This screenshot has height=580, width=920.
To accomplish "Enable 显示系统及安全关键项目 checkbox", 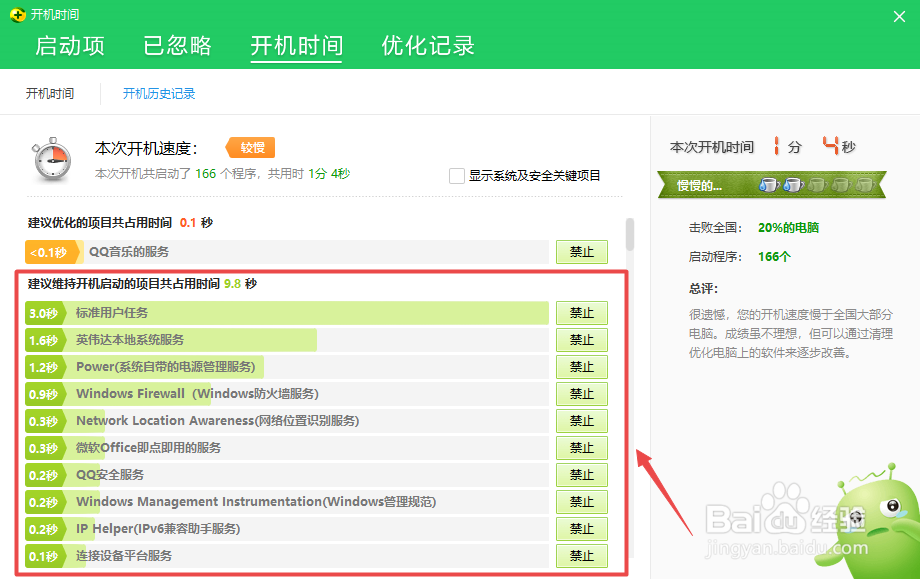I will [456, 175].
